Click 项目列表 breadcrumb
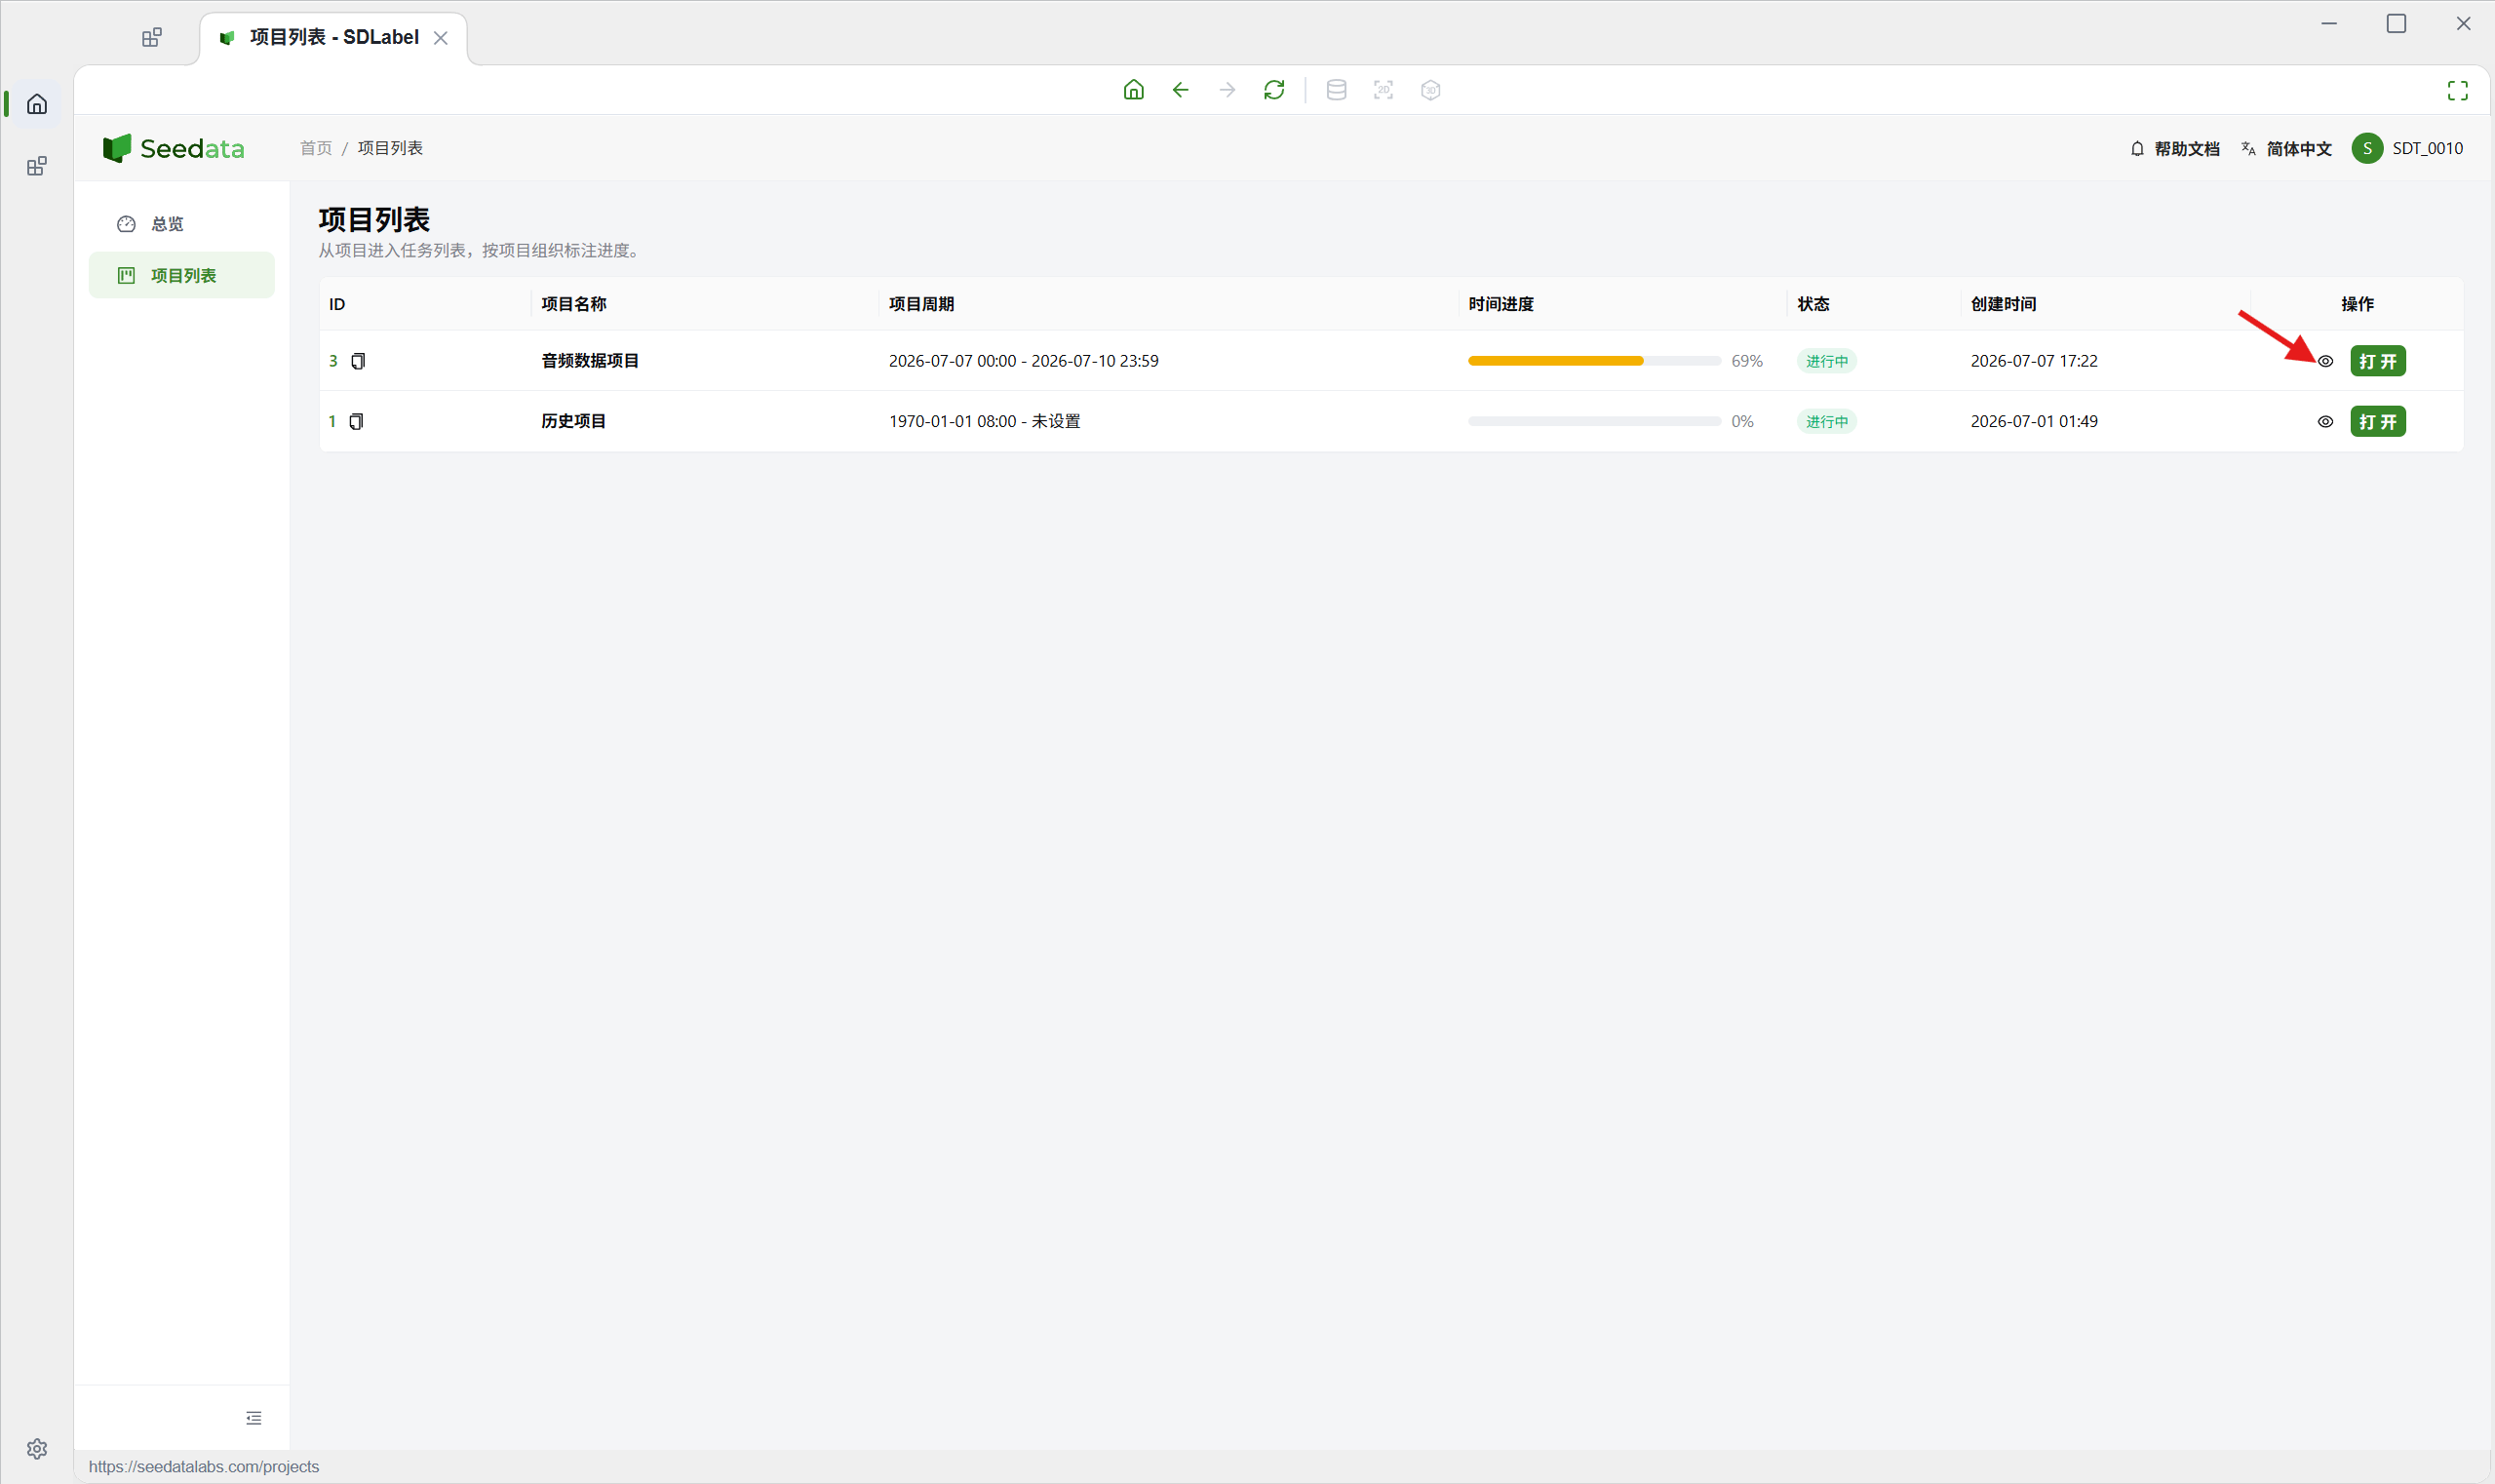The height and width of the screenshot is (1484, 2495). click(x=390, y=148)
